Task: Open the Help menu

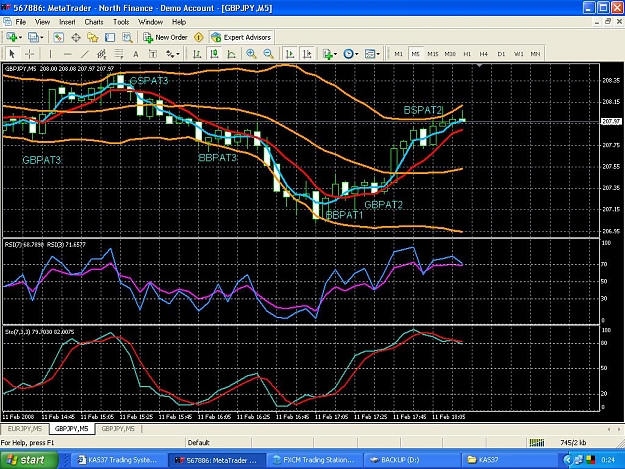Action: 179,22
